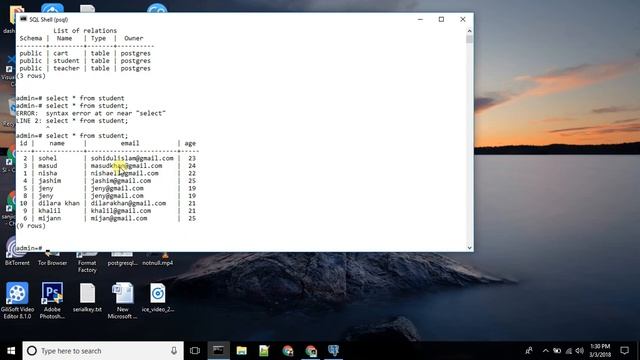640x360 pixels.
Task: Open File Explorer from the taskbar
Action: pyautogui.click(x=242, y=351)
